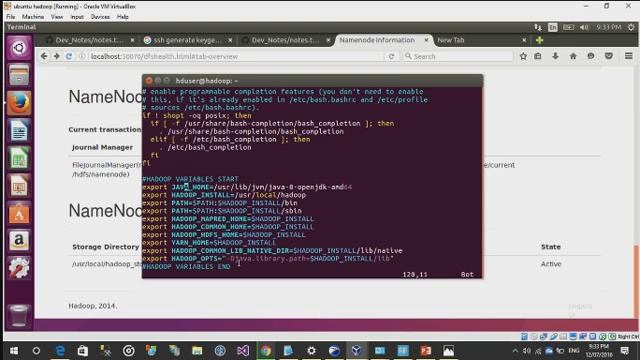The image size is (640, 360).
Task: Open network indicator in Ubuntu top panel
Action: click(538, 27)
